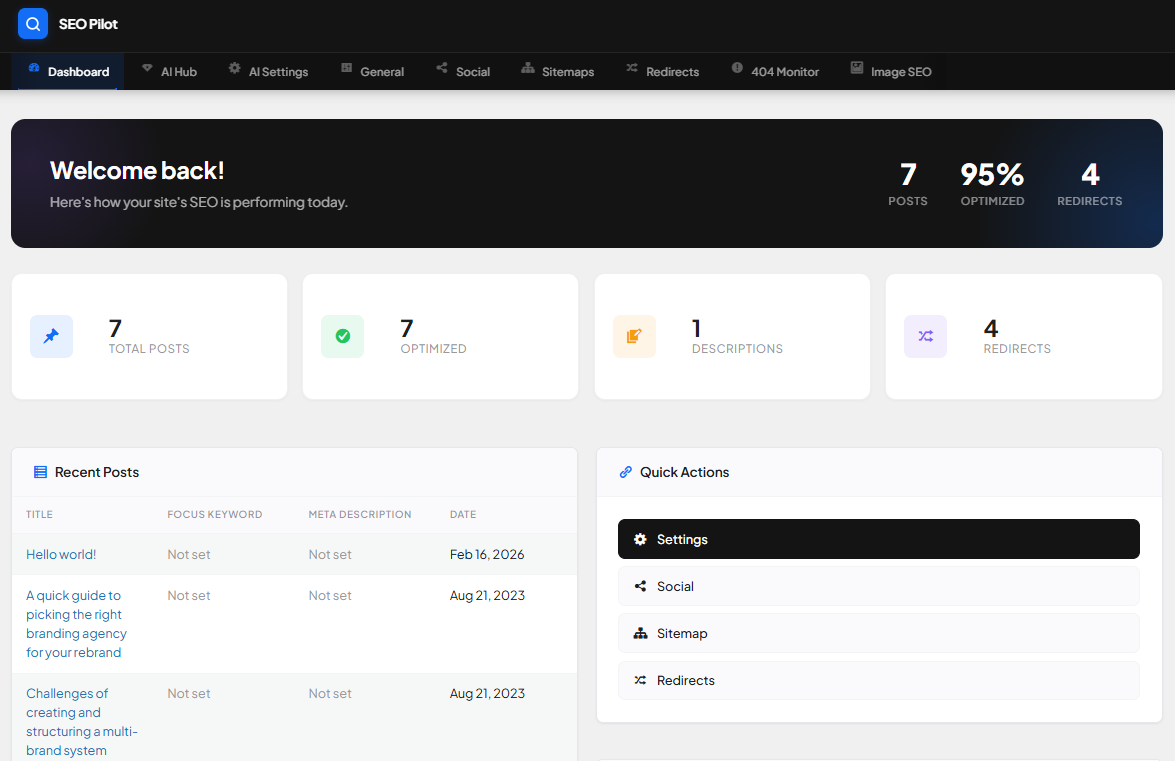Switch to the 404 Monitor tab
The width and height of the screenshot is (1175, 761).
[775, 71]
